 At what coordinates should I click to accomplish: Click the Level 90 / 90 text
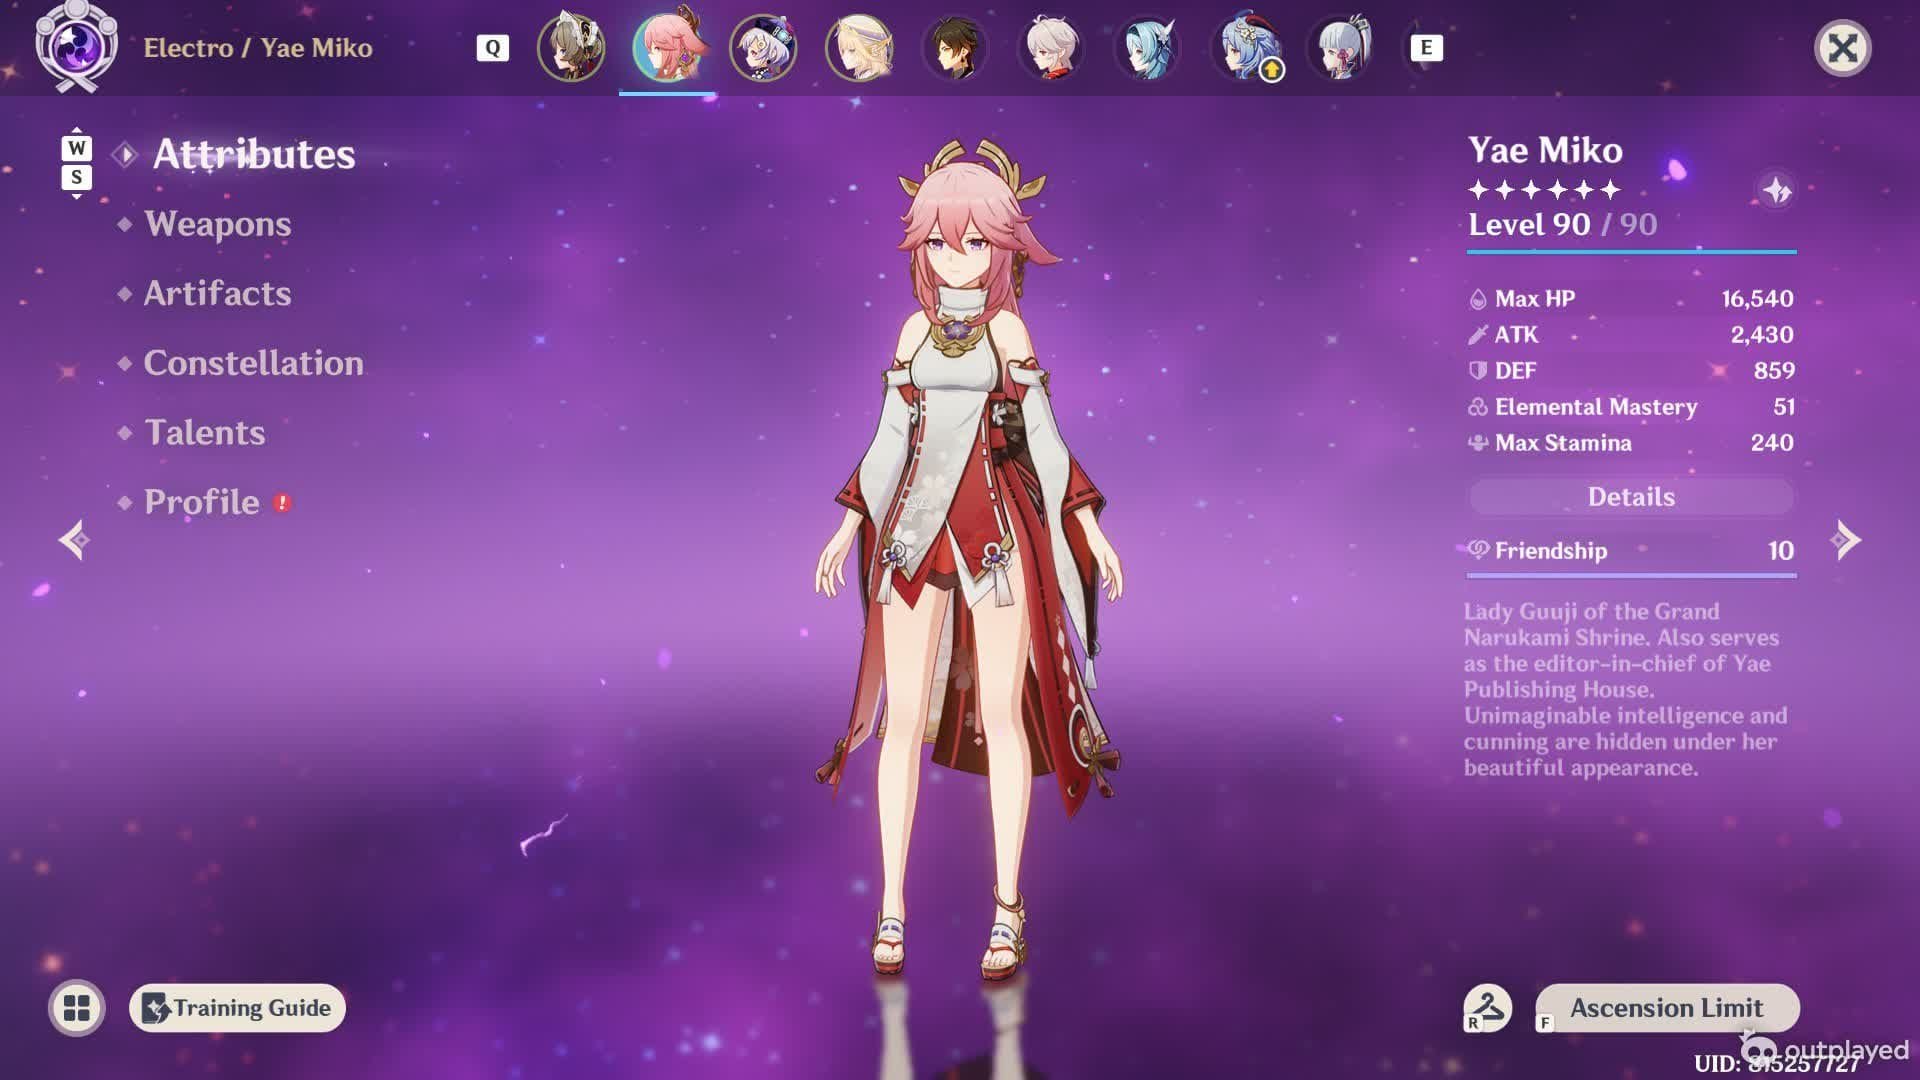[x=1562, y=224]
